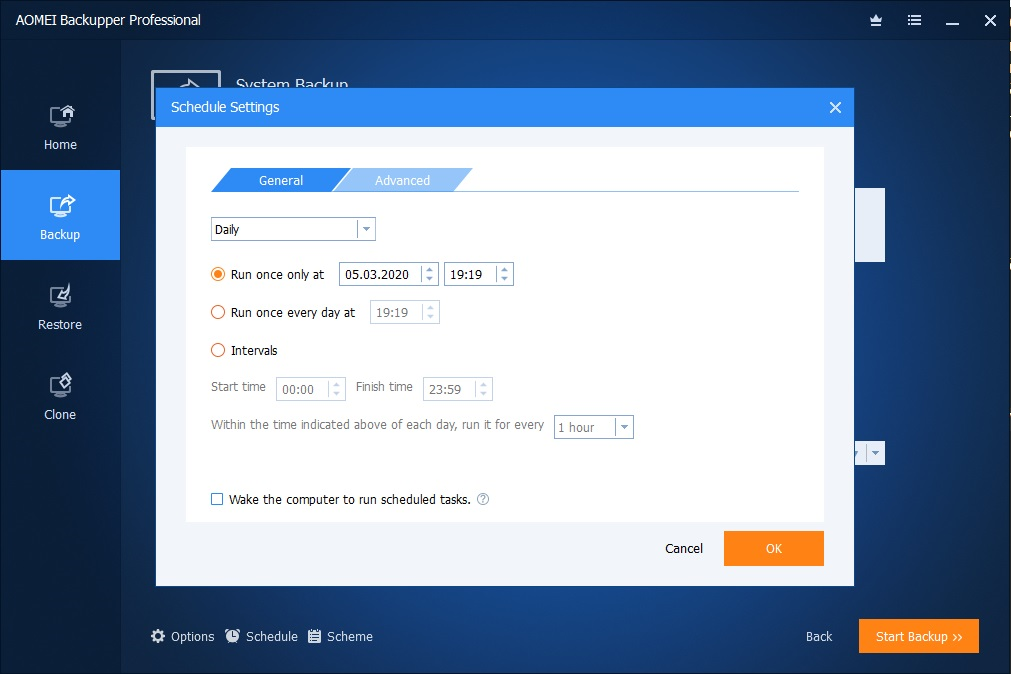Click the Finish time 23:59 field
The width and height of the screenshot is (1011, 674).
tap(458, 390)
